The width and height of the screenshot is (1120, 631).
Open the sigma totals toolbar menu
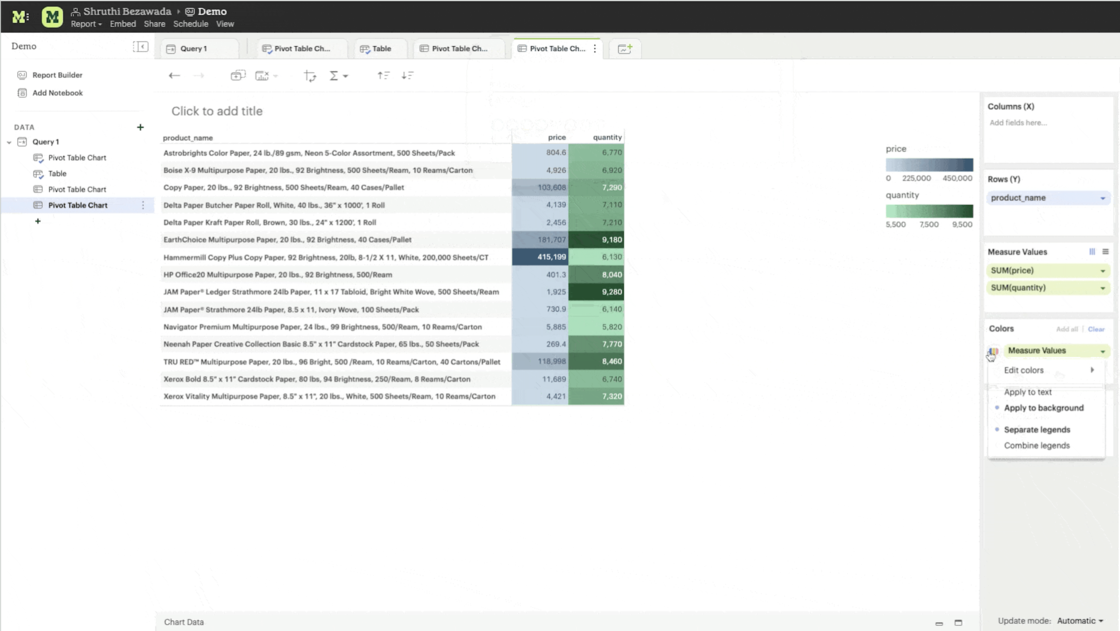pos(338,76)
